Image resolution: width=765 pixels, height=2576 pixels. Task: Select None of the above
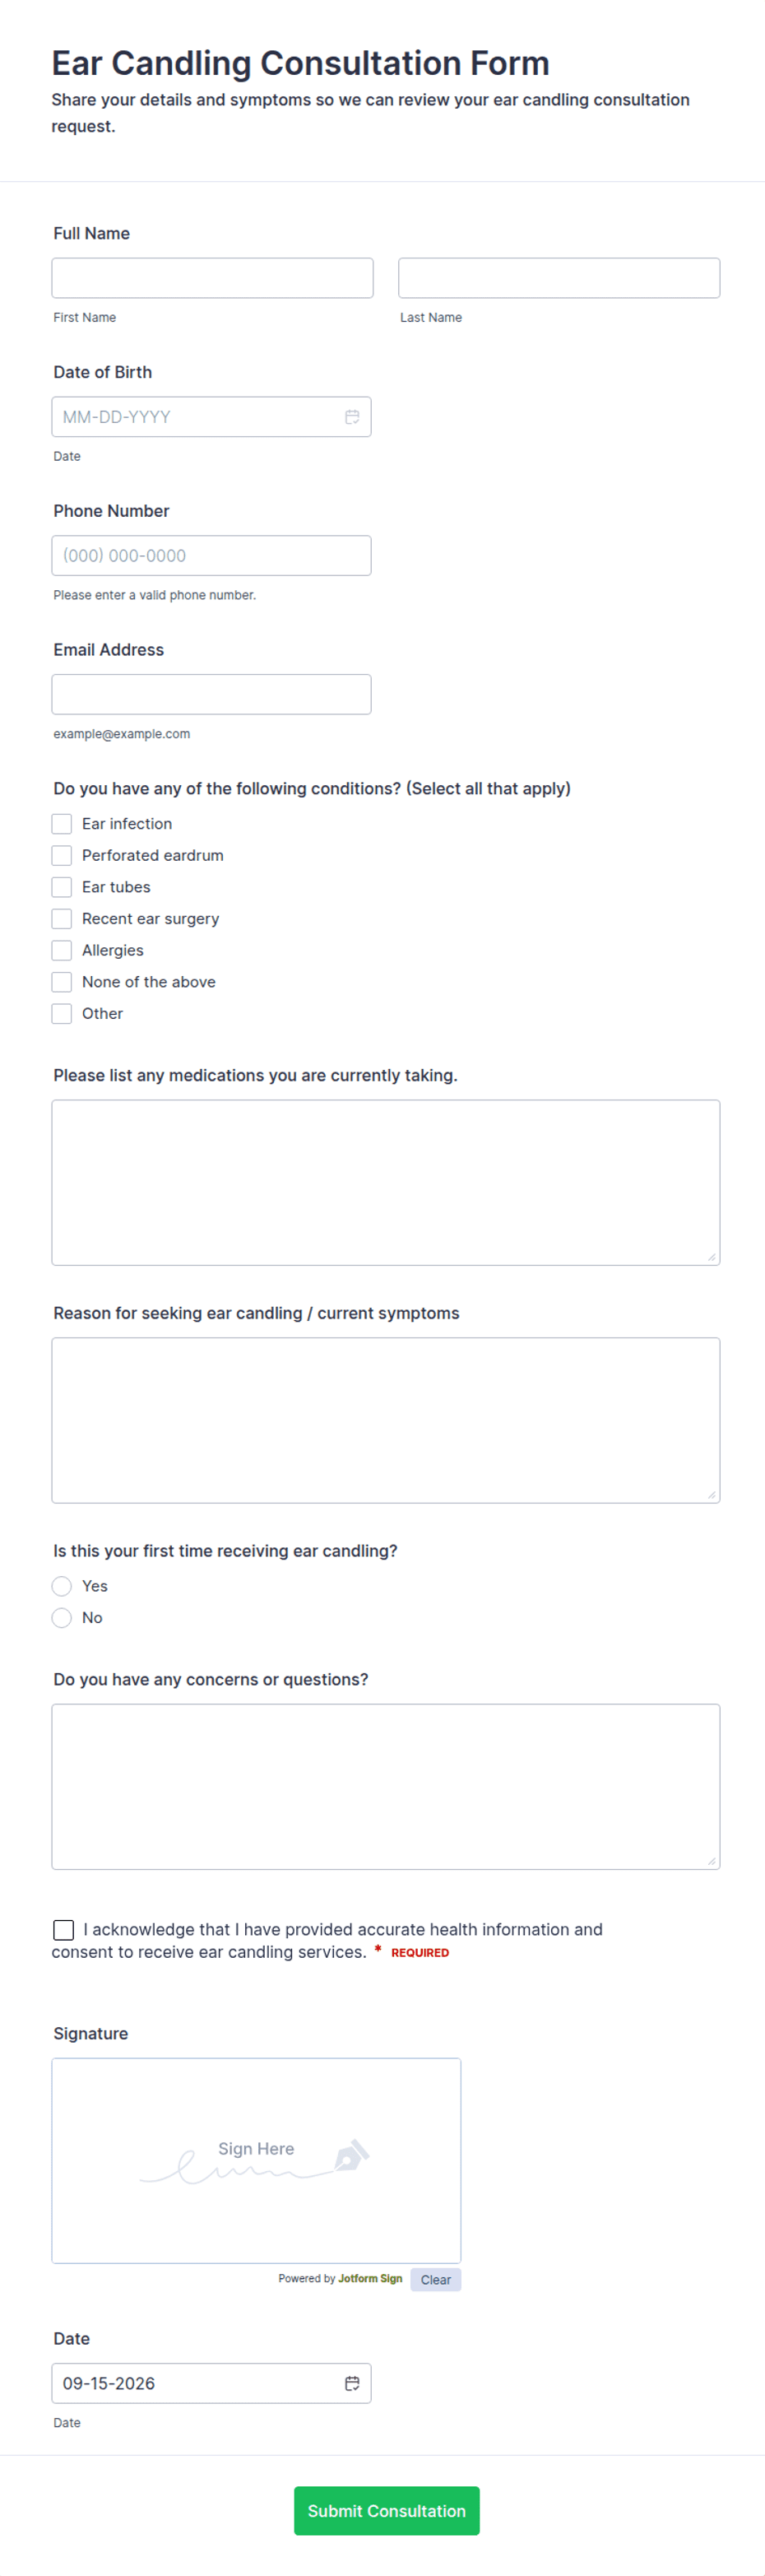click(x=62, y=982)
